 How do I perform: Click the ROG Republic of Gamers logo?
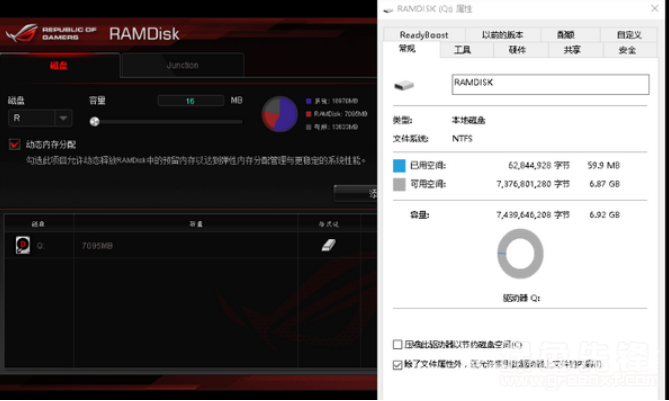[x=51, y=33]
